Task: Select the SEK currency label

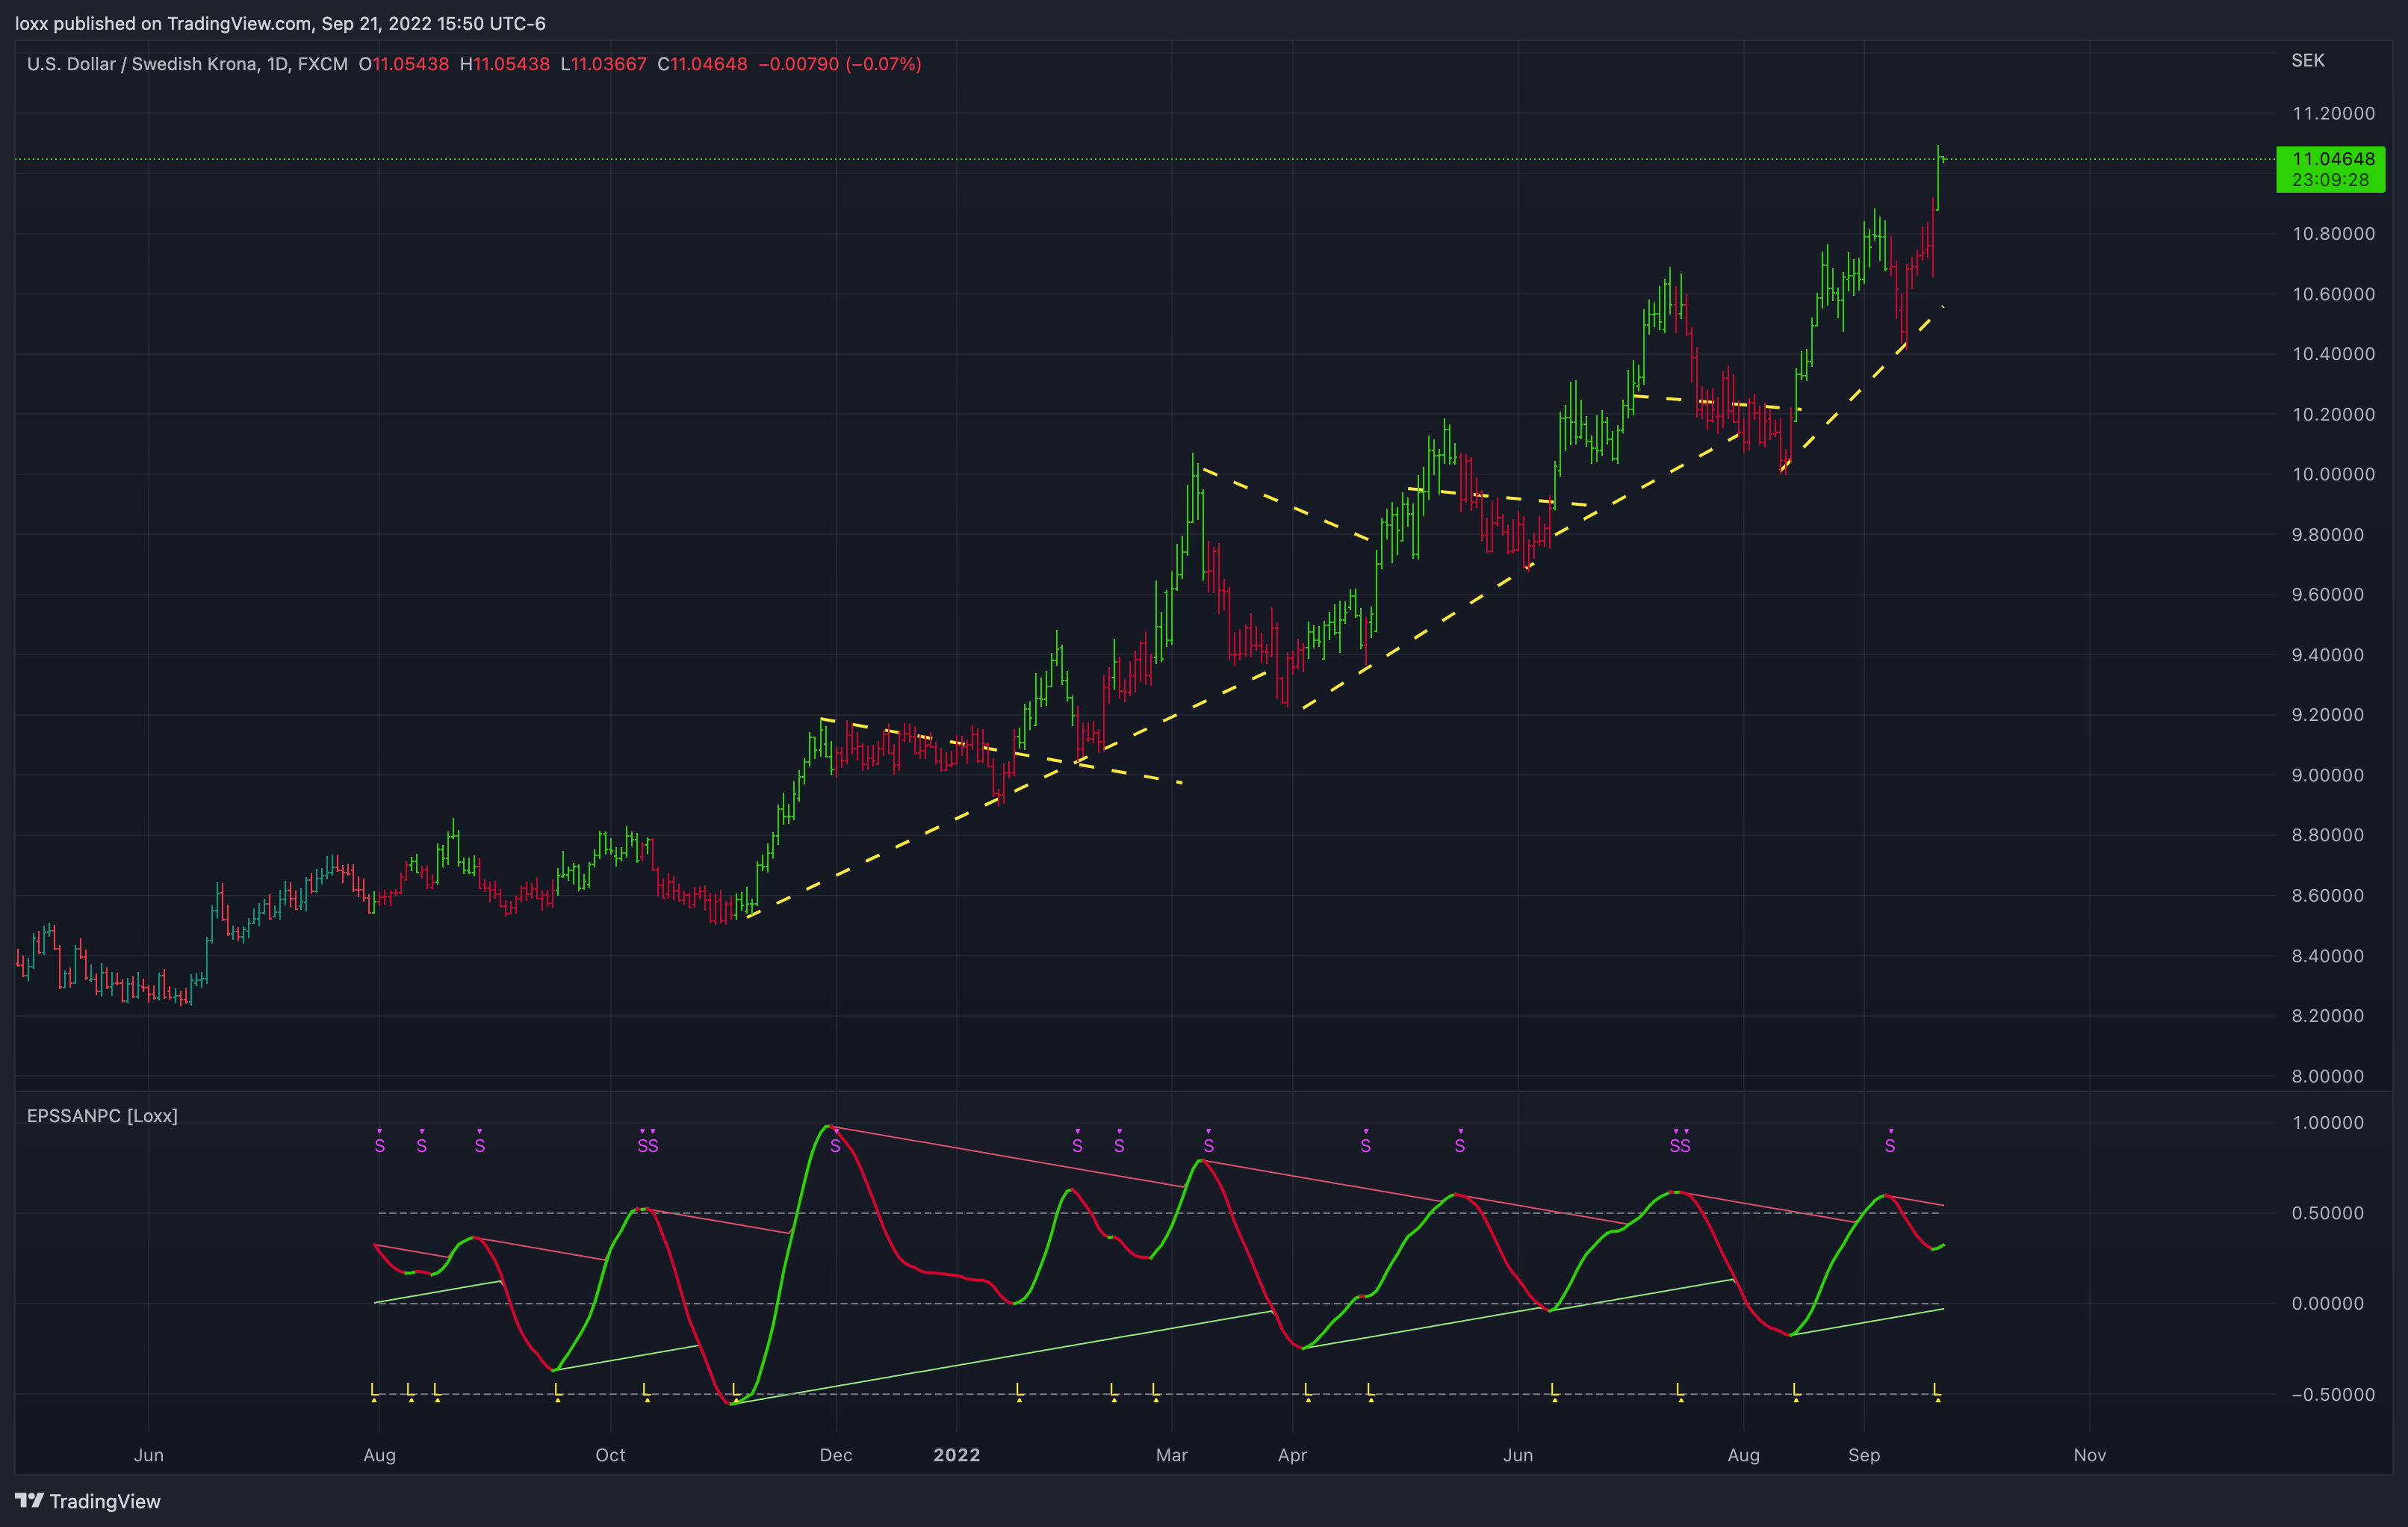Action: 2308,61
